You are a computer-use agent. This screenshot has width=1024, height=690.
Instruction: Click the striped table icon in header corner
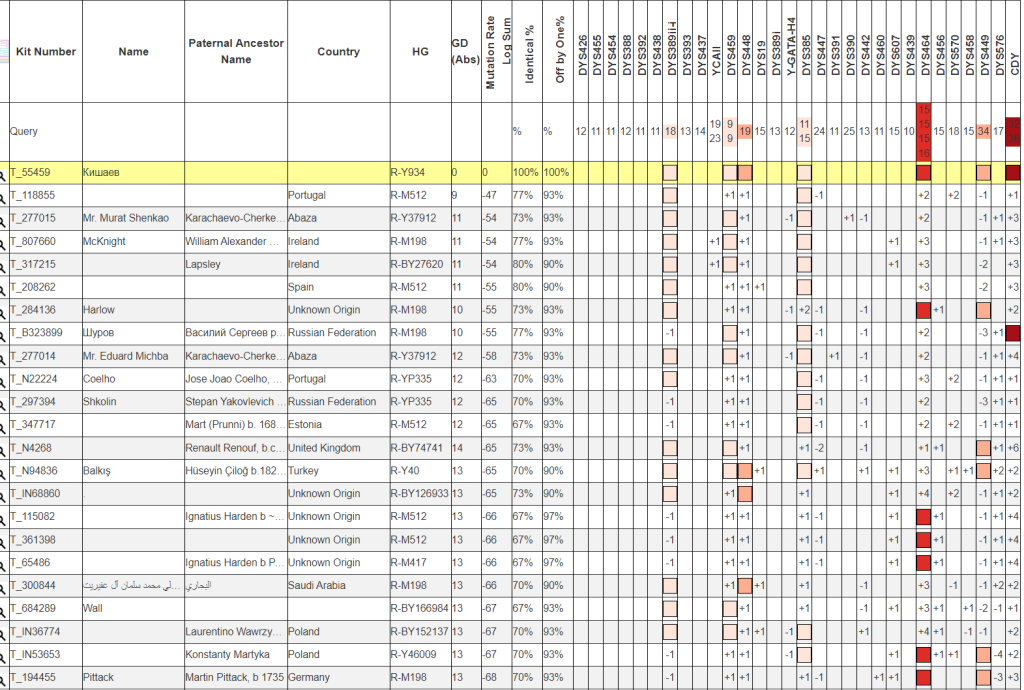tap(4, 51)
